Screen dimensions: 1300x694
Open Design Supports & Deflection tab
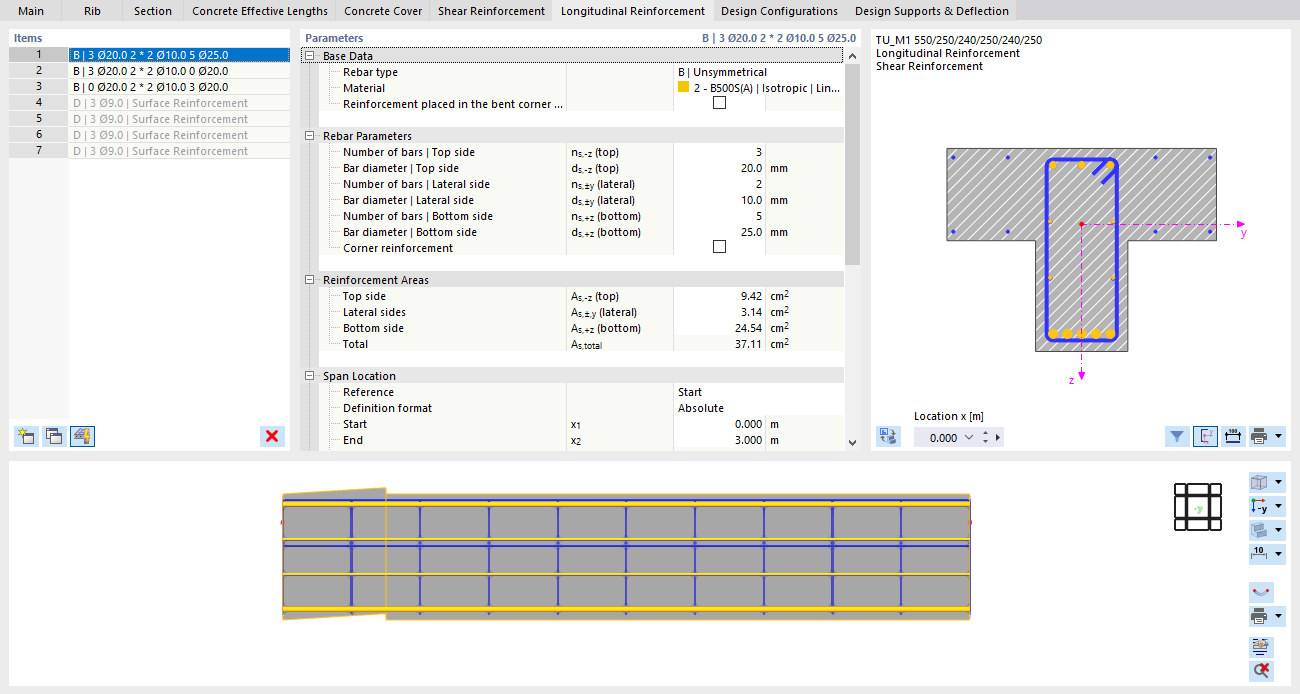931,11
